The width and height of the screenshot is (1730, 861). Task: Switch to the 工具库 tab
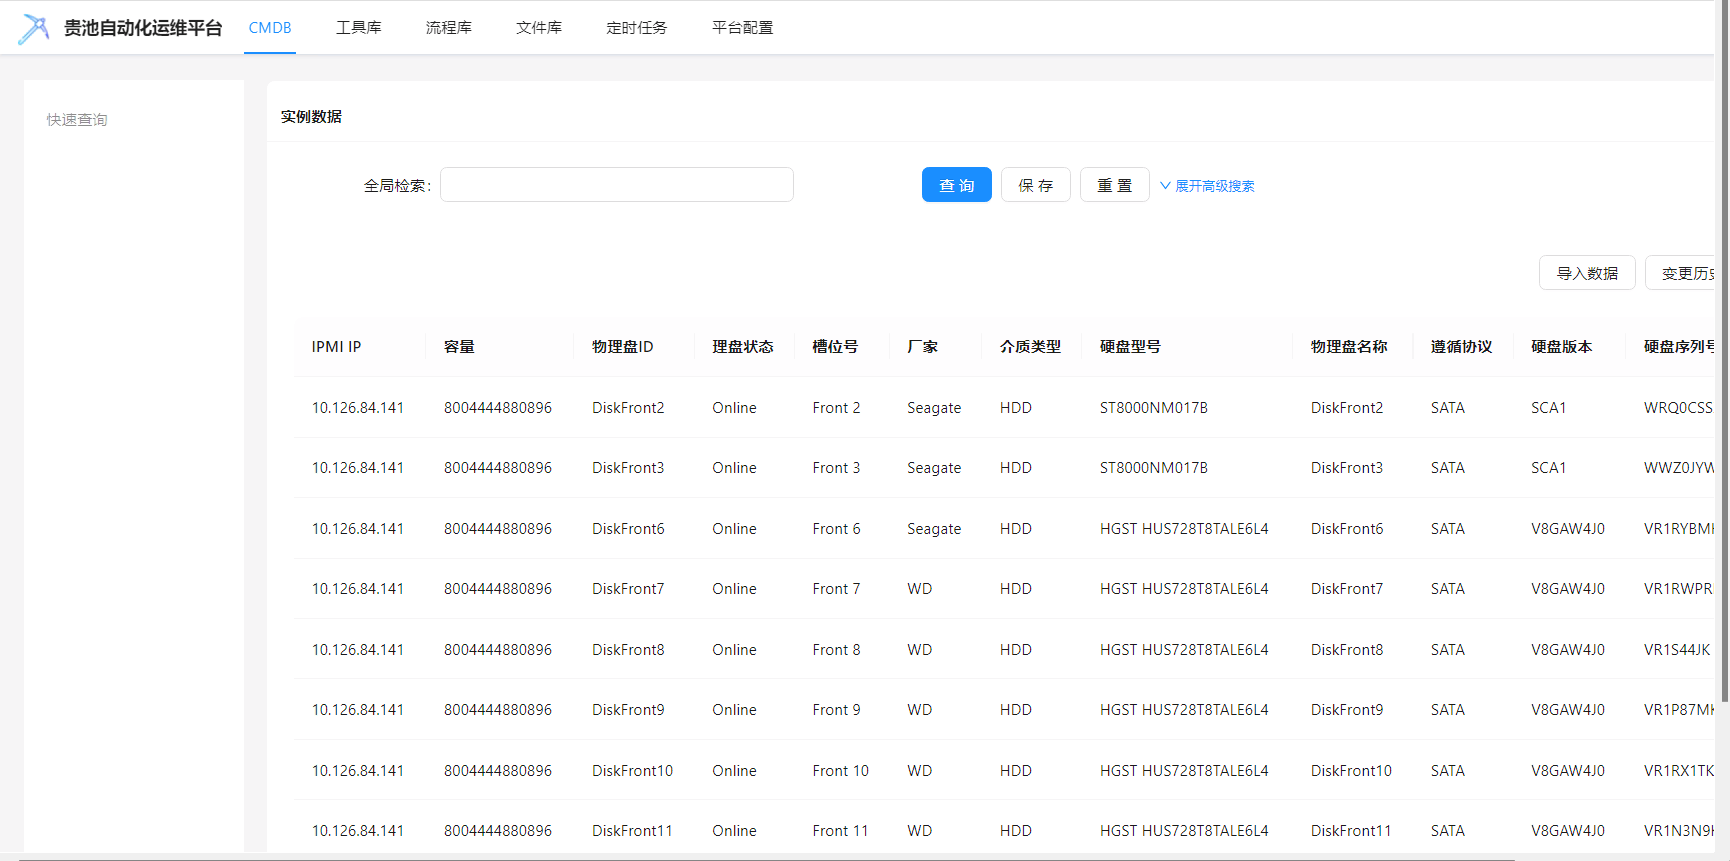359,28
